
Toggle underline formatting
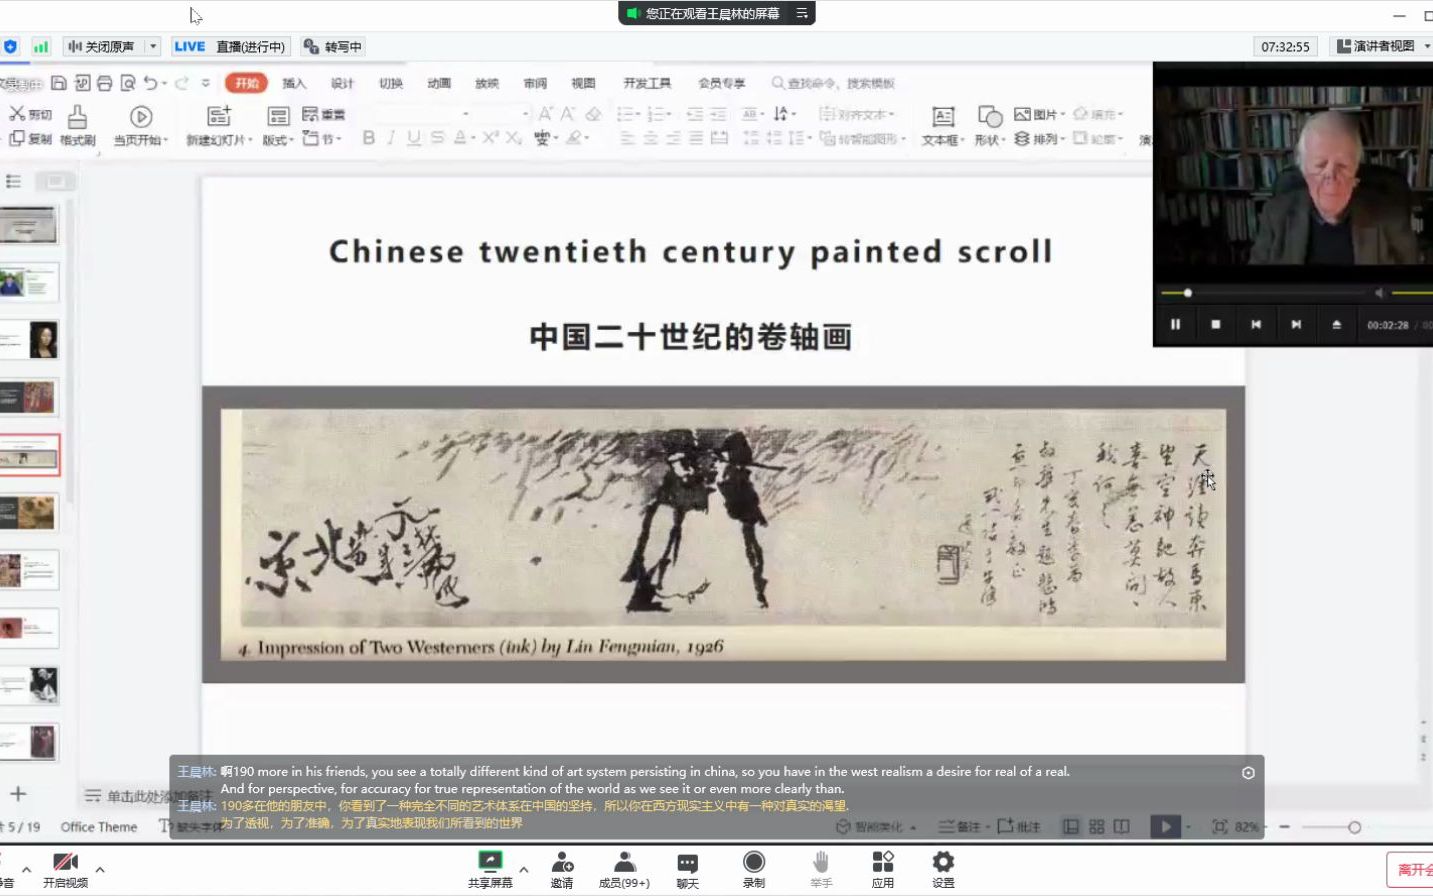click(x=413, y=138)
